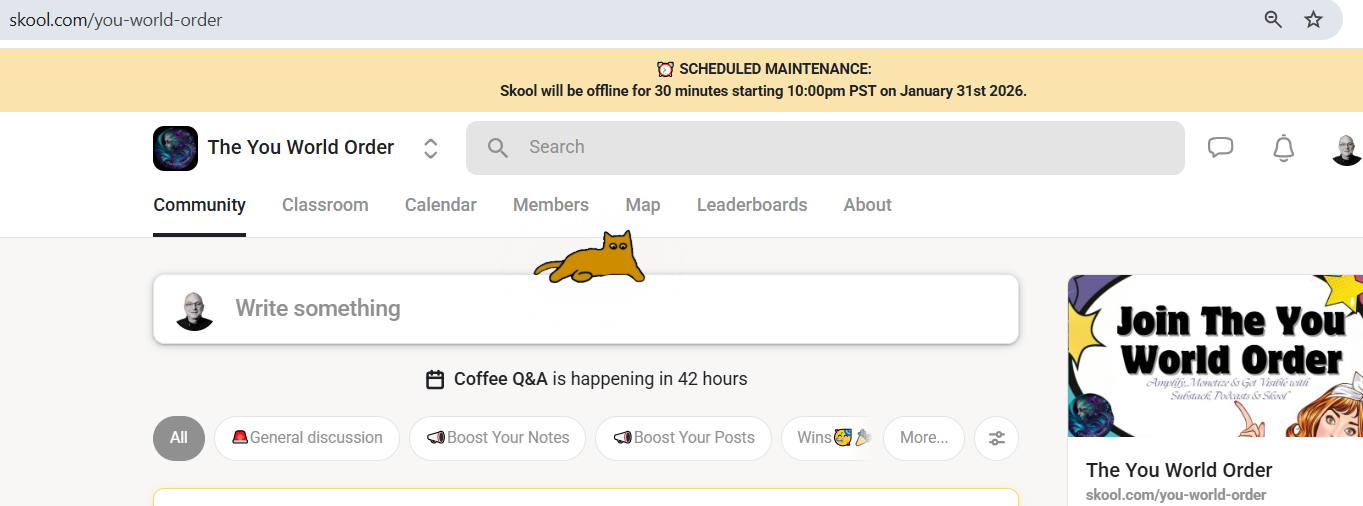Open the Coffee Q&A event link
Viewport: 1363px width, 506px height.
pos(501,379)
